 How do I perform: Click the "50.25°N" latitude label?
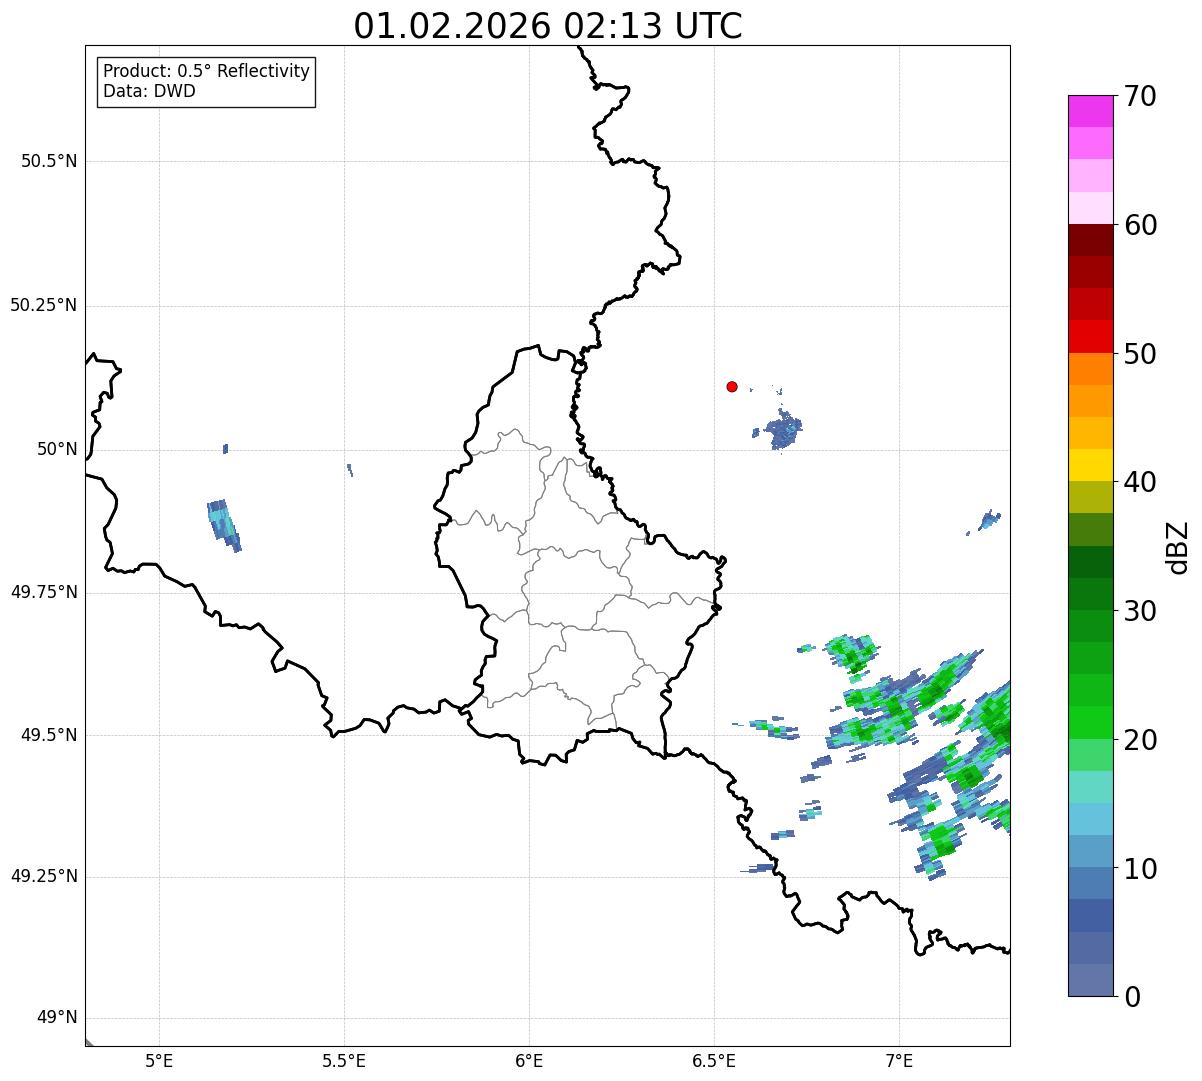click(44, 305)
